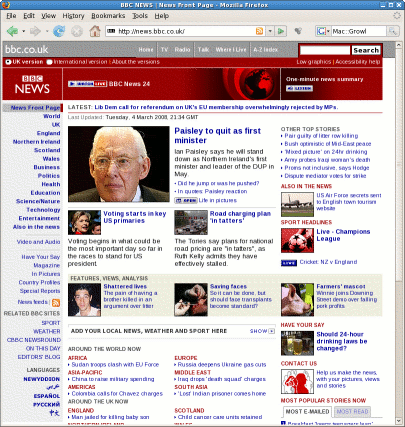Open the Bookmarks menu

(x=108, y=16)
